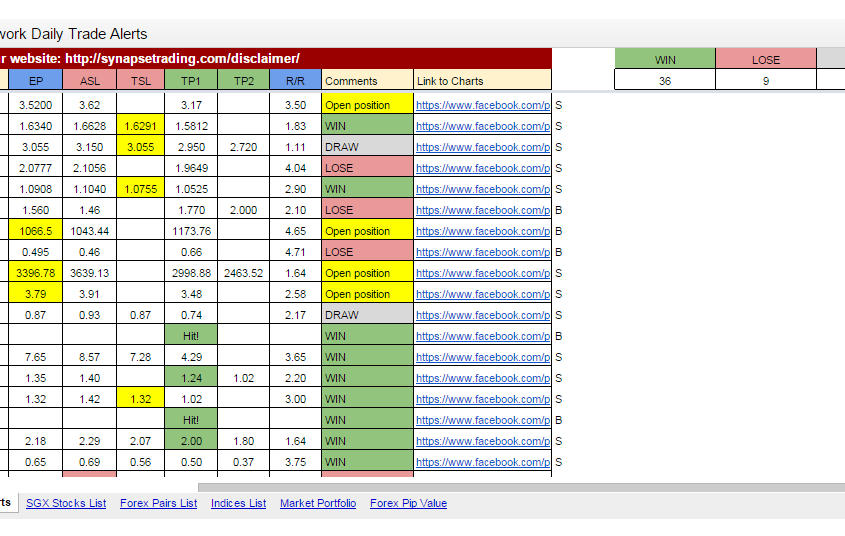Select the Comments column header cell

[x=367, y=81]
